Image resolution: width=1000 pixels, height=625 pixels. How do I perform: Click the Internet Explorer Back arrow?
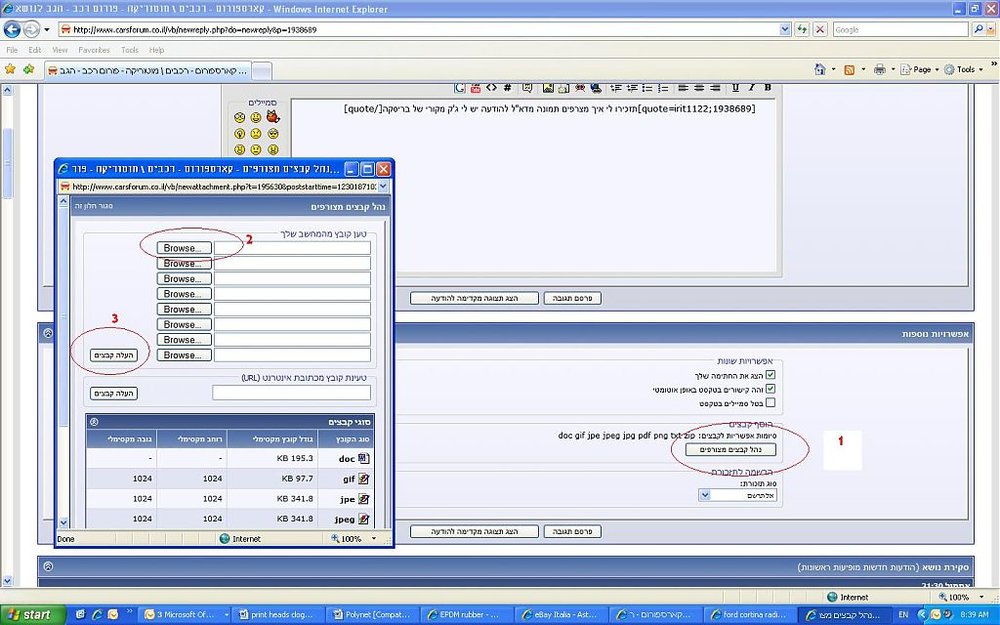tap(12, 29)
